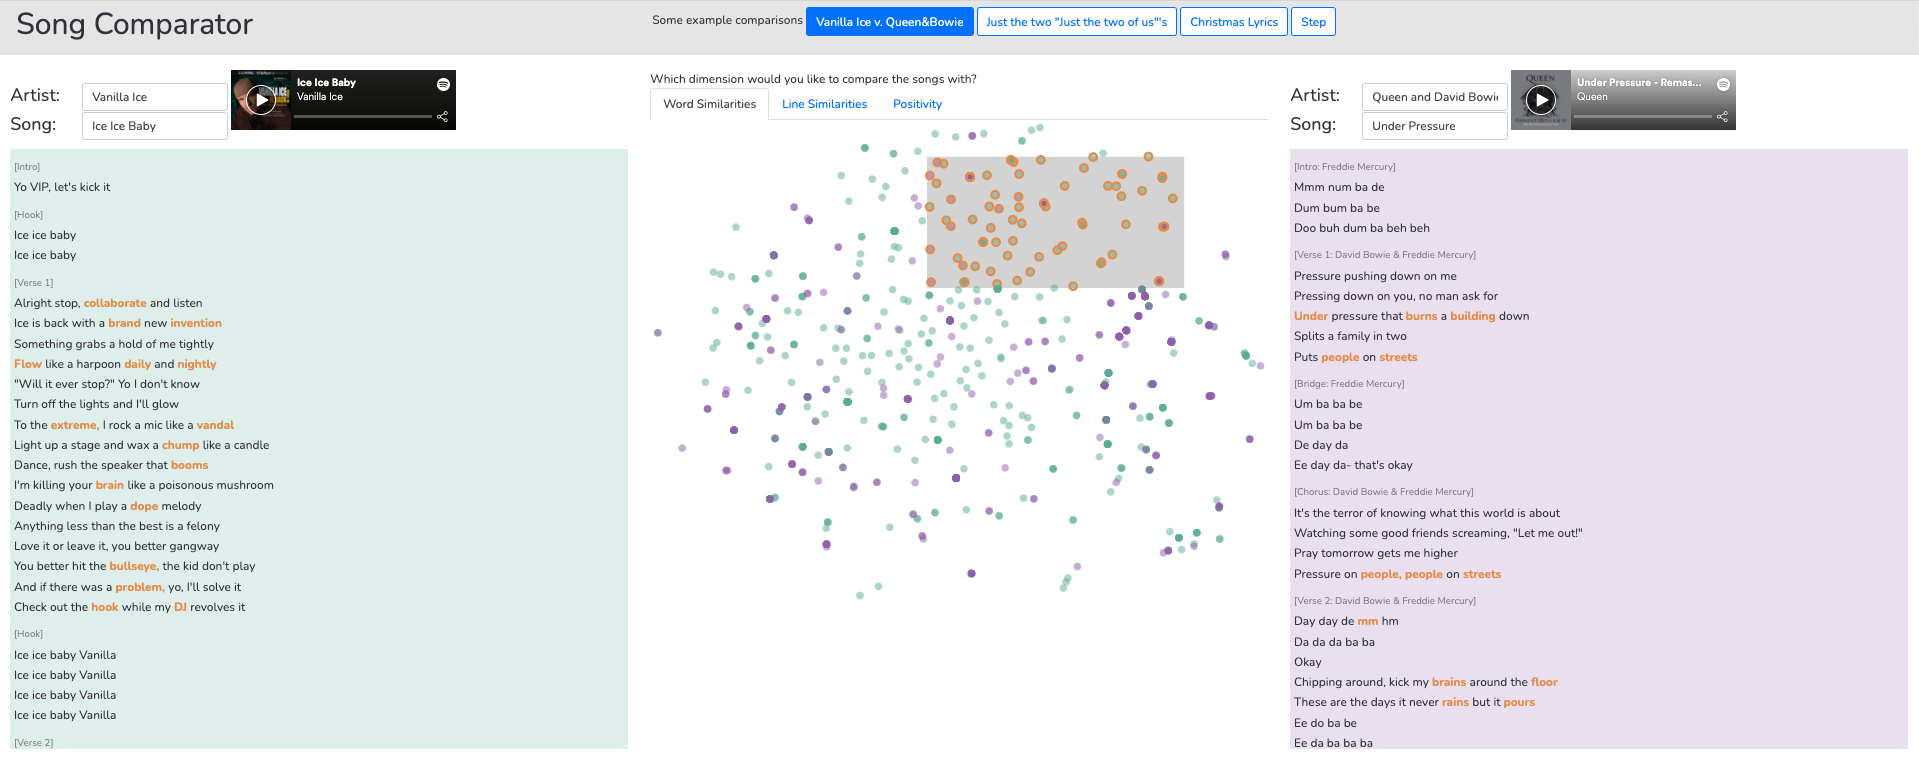
Task: Click the highlighted word 'chump' in lyrics
Action: tap(181, 445)
